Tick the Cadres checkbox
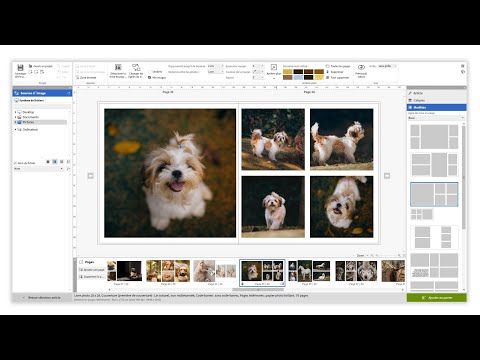The image size is (480, 360). [150, 72]
